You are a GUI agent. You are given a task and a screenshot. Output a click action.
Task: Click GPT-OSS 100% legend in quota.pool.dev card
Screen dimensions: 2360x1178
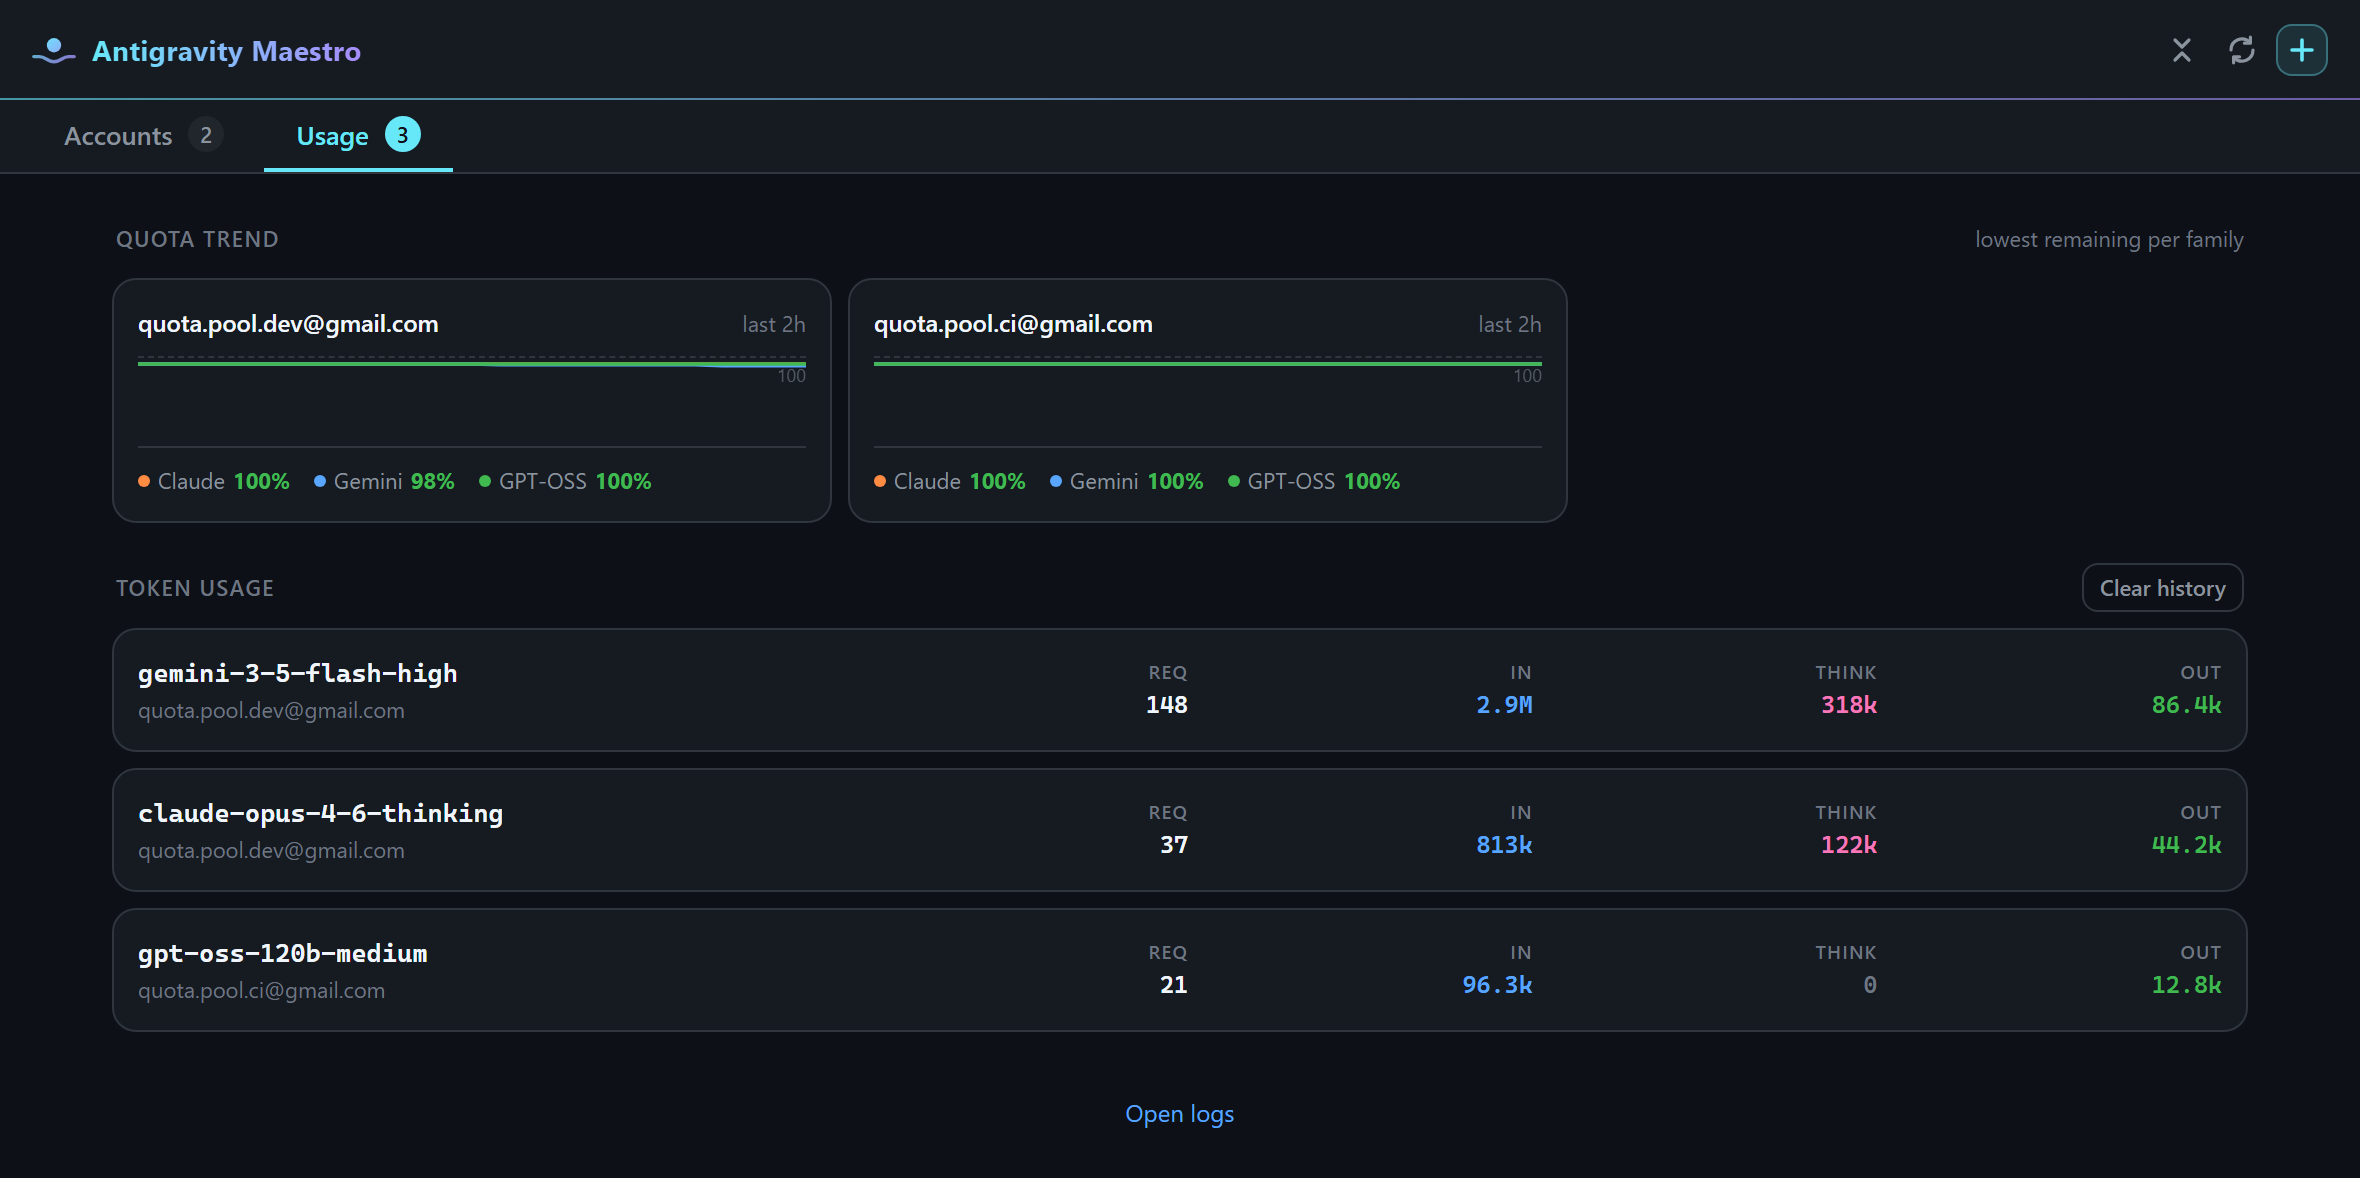click(565, 481)
